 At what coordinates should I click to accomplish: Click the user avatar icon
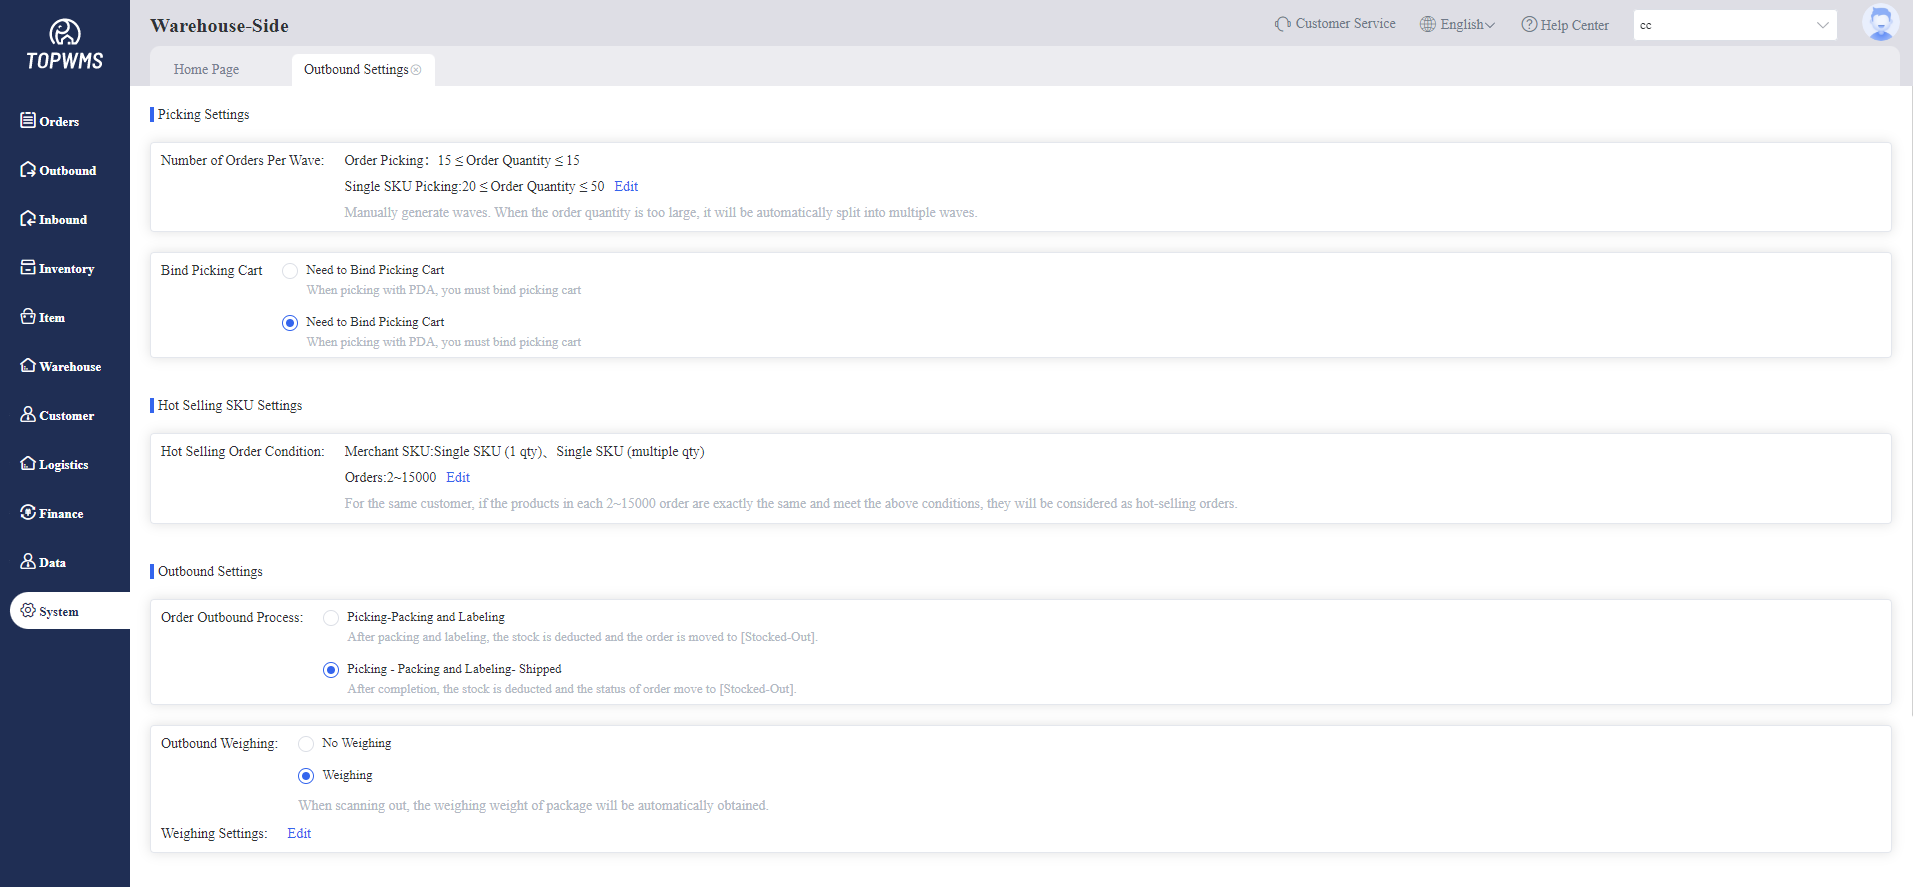1880,23
